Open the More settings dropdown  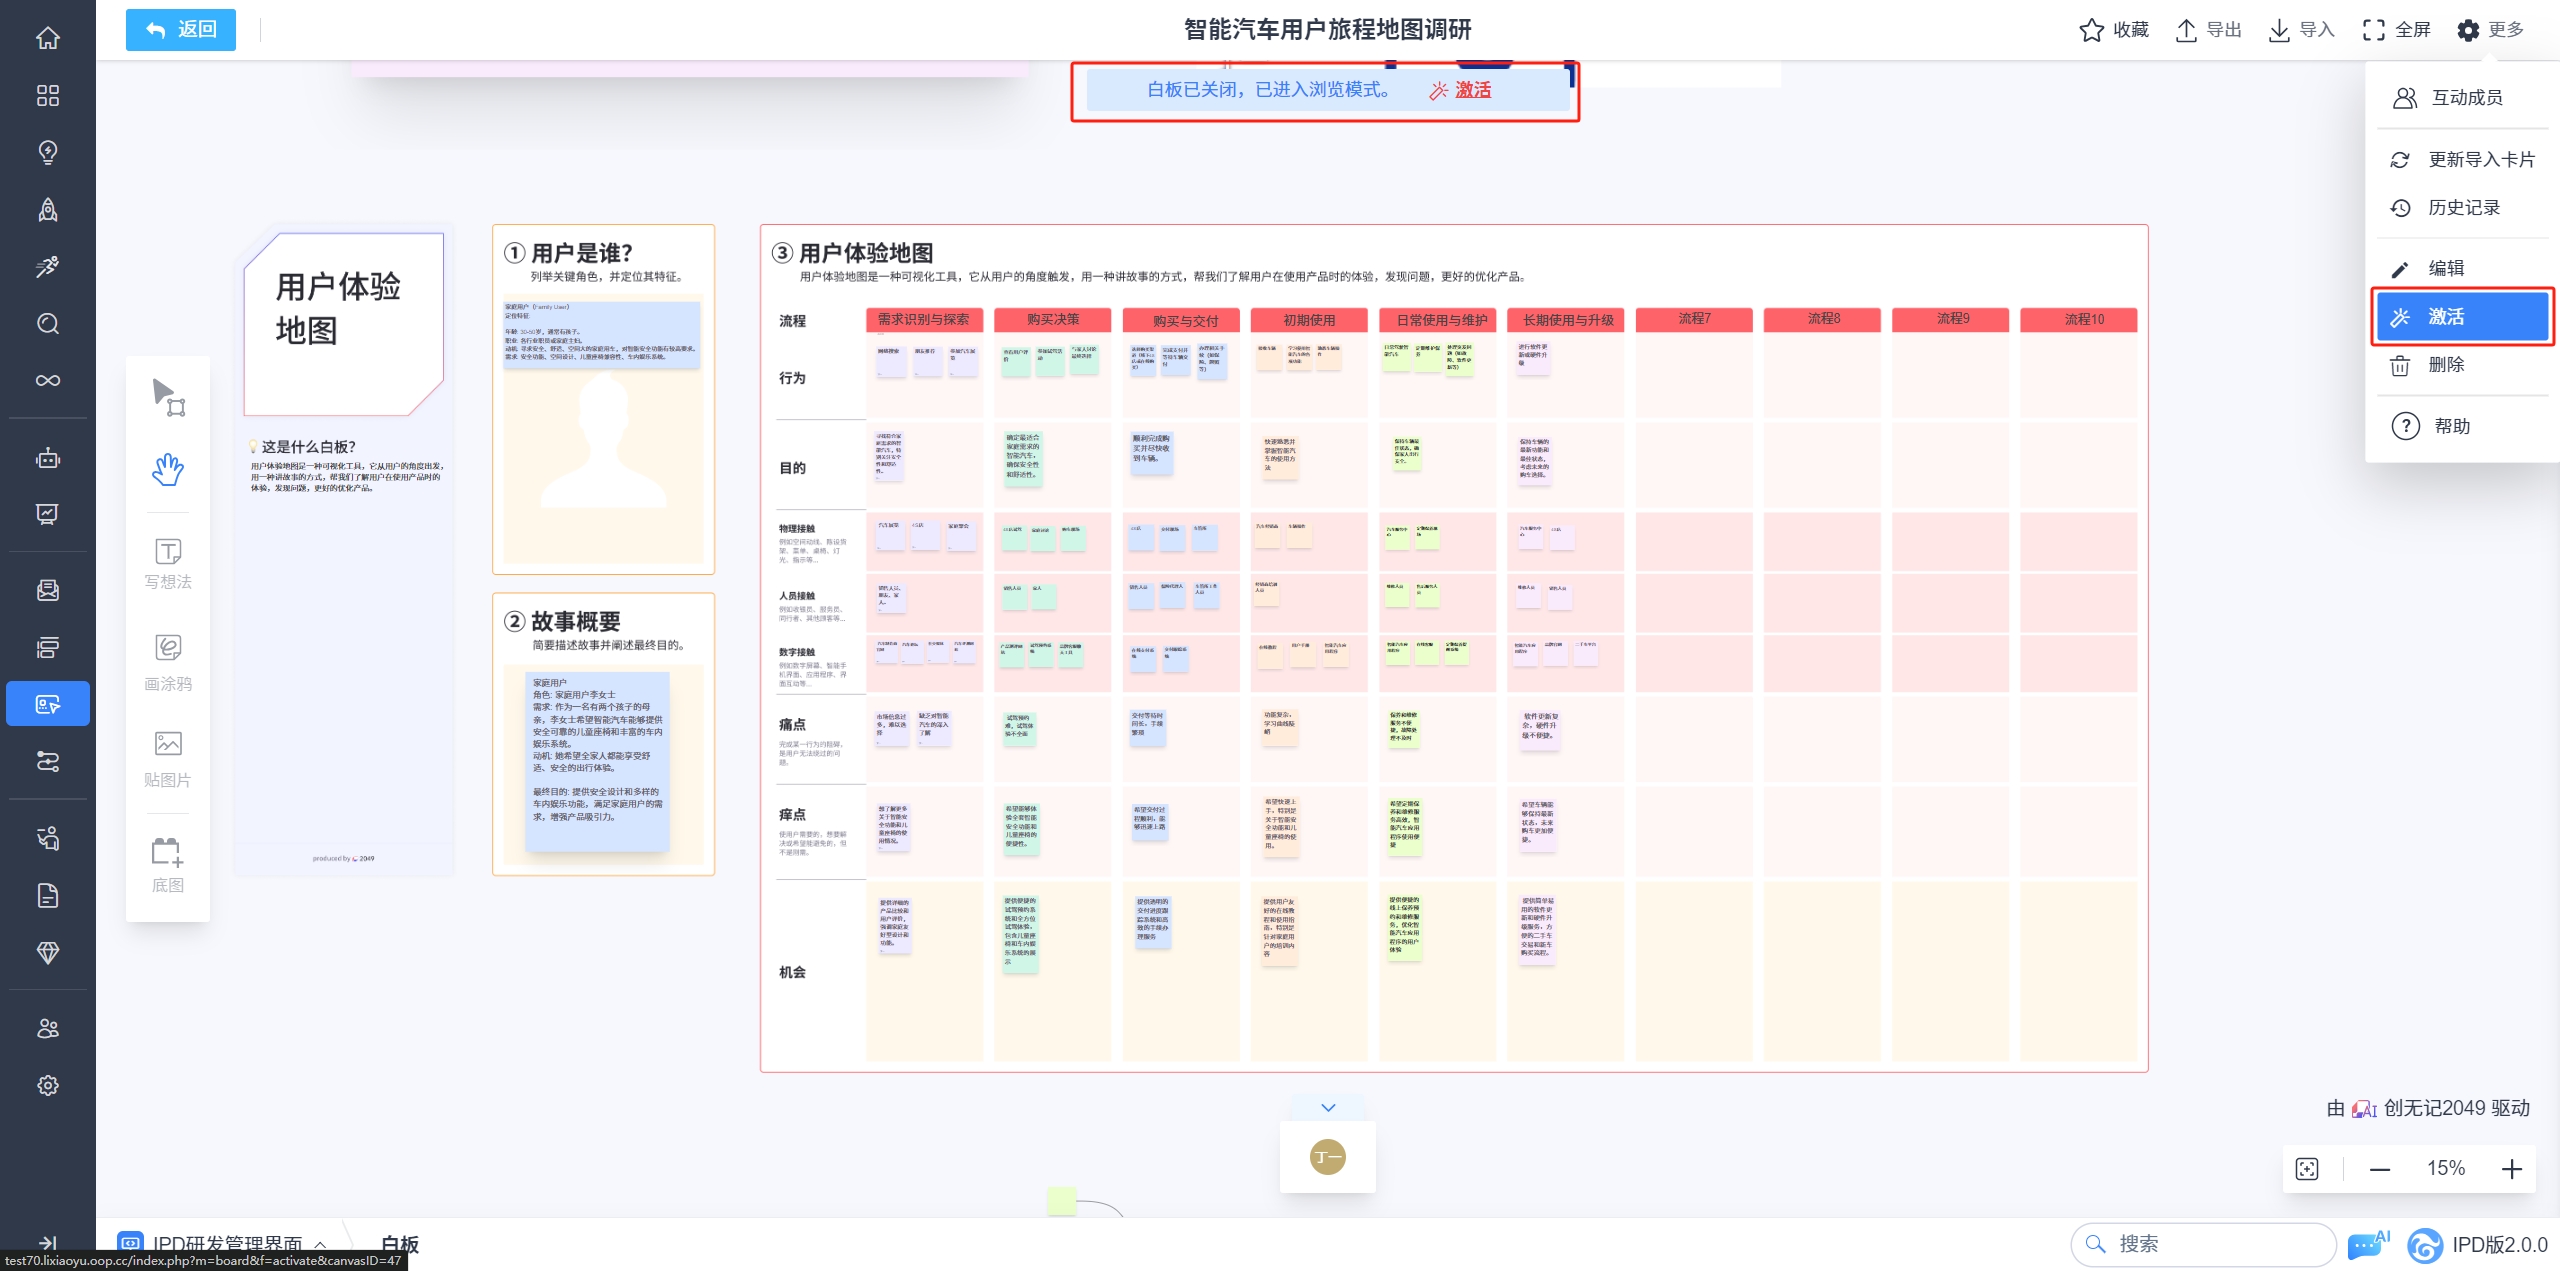[2490, 30]
